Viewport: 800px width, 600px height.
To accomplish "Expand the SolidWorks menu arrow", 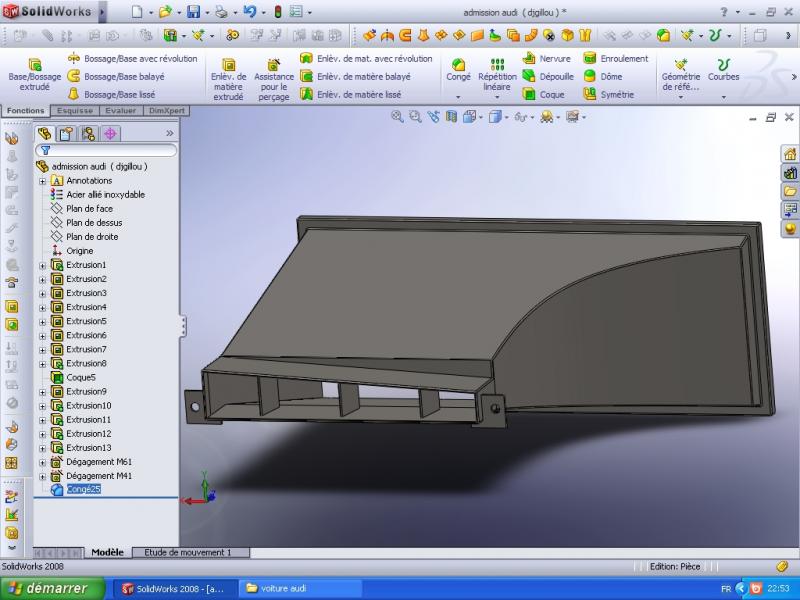I will (102, 12).
